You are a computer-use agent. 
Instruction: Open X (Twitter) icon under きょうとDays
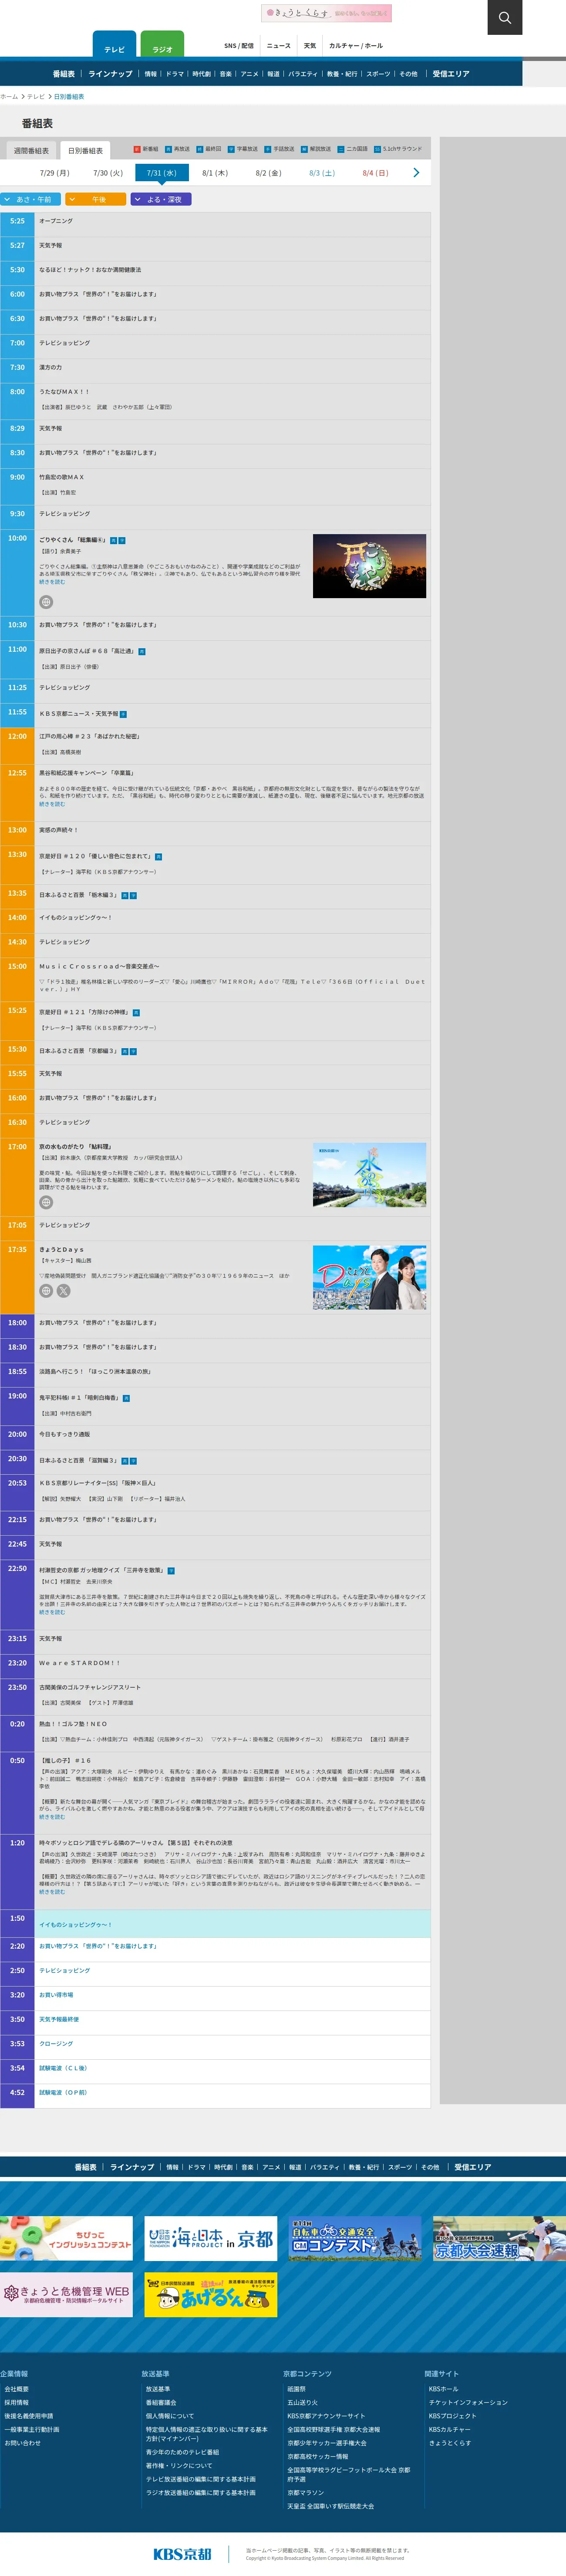[x=64, y=1291]
